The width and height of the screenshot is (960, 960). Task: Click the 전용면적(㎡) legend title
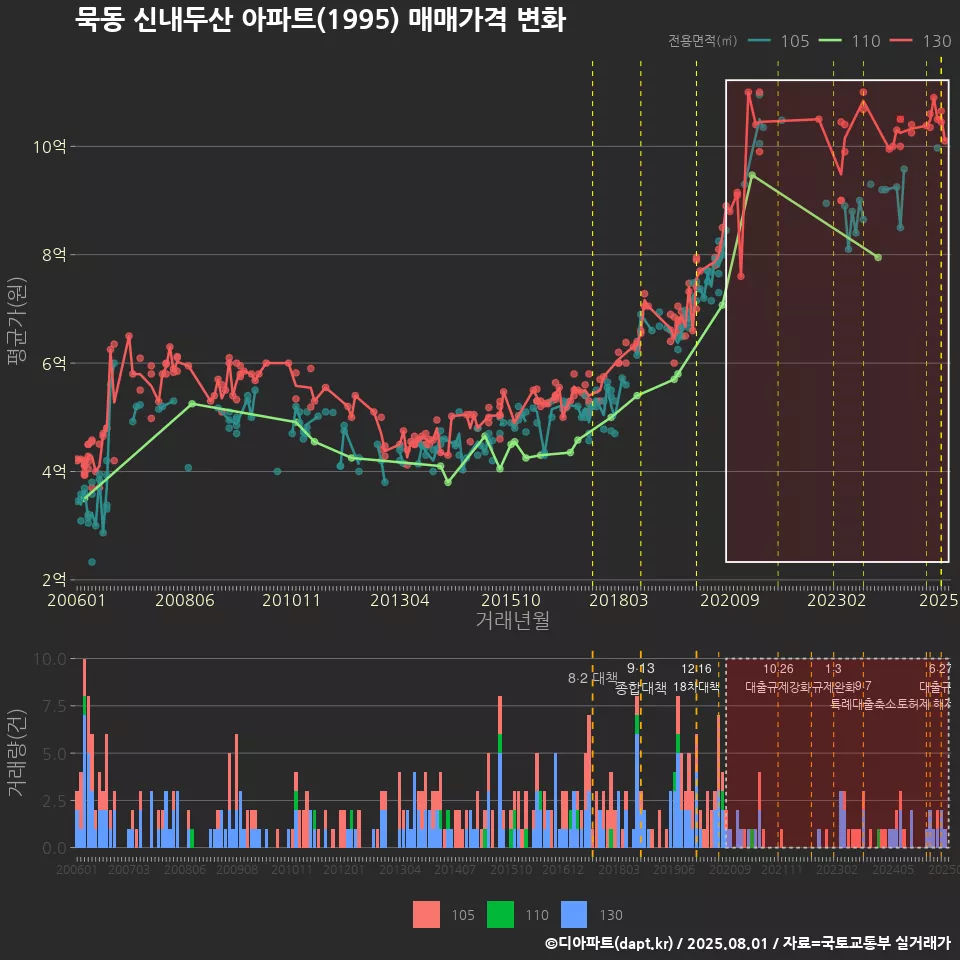pos(702,40)
